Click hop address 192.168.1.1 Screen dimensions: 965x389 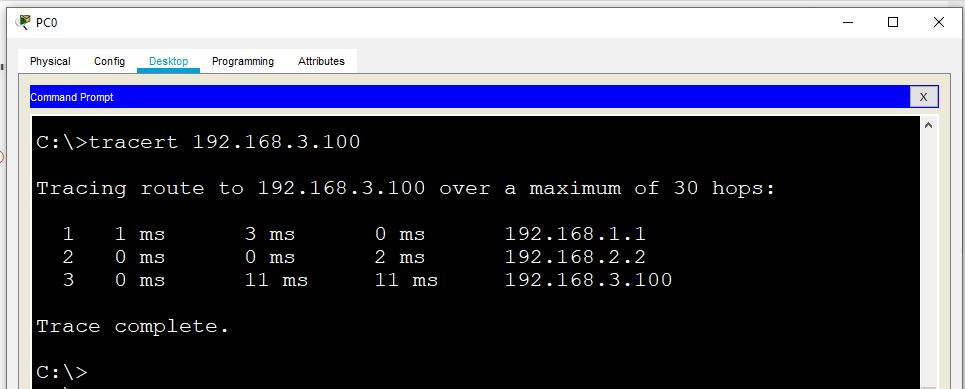[x=575, y=234]
